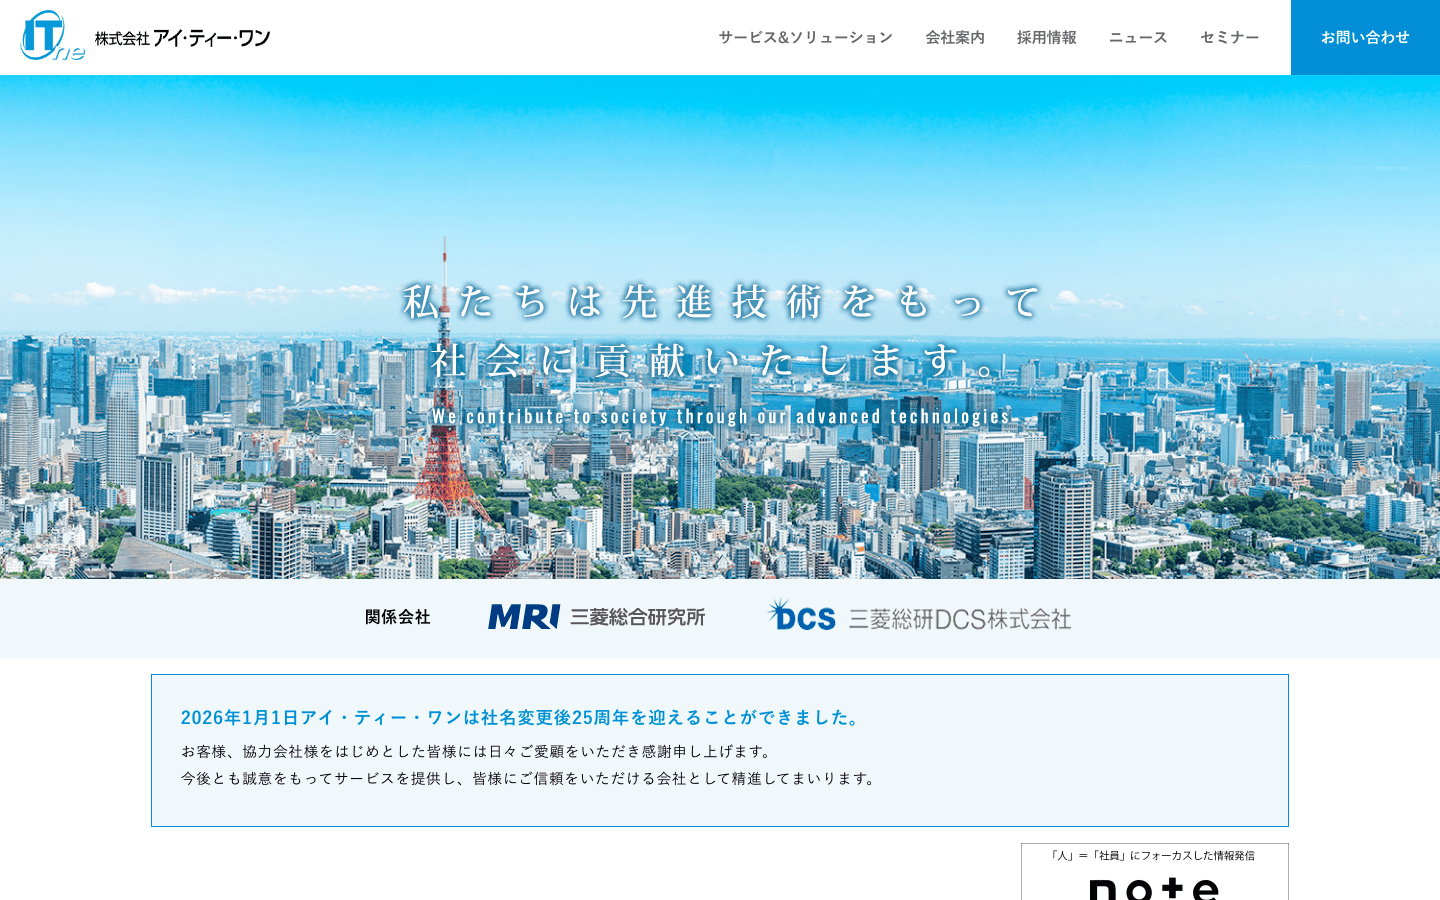The image size is (1440, 900).
Task: Open サービス&ソリューション menu
Action: [x=805, y=37]
